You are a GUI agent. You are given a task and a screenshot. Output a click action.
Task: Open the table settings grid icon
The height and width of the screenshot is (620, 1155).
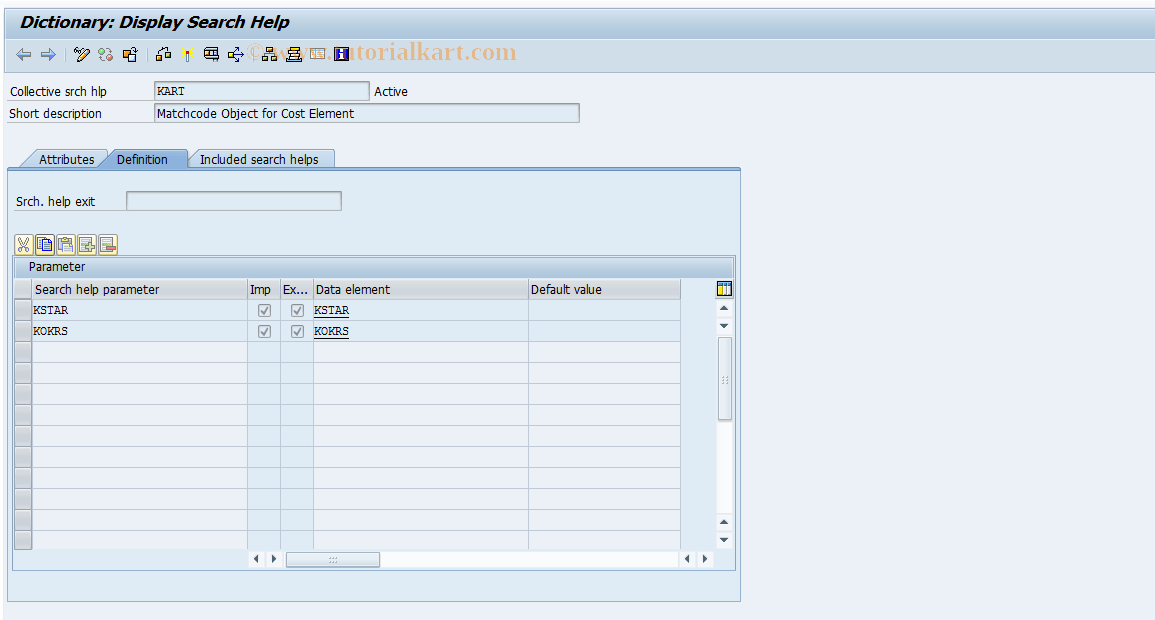point(723,288)
